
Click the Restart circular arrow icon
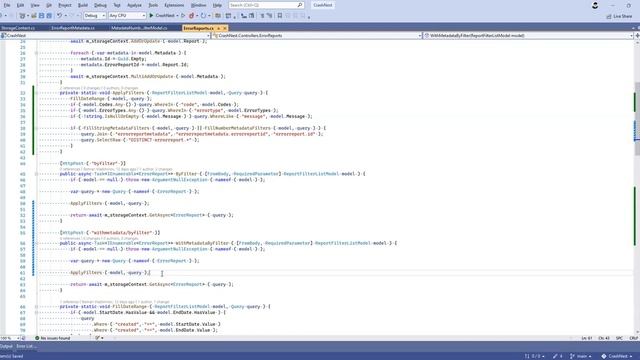(x=203, y=16)
